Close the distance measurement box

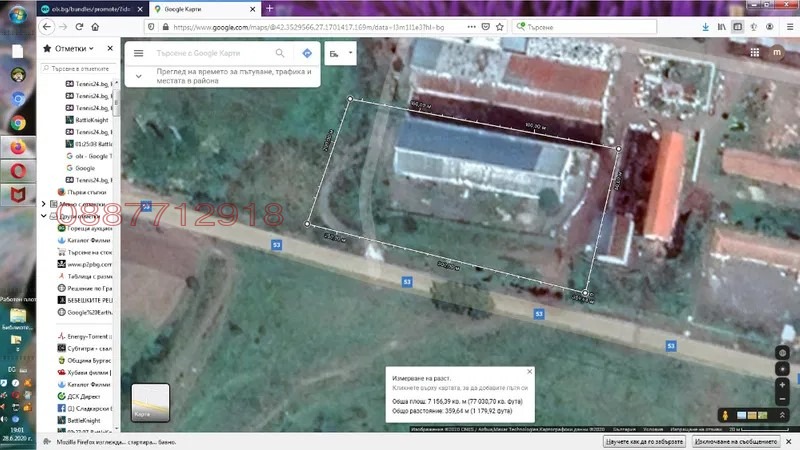[x=530, y=371]
